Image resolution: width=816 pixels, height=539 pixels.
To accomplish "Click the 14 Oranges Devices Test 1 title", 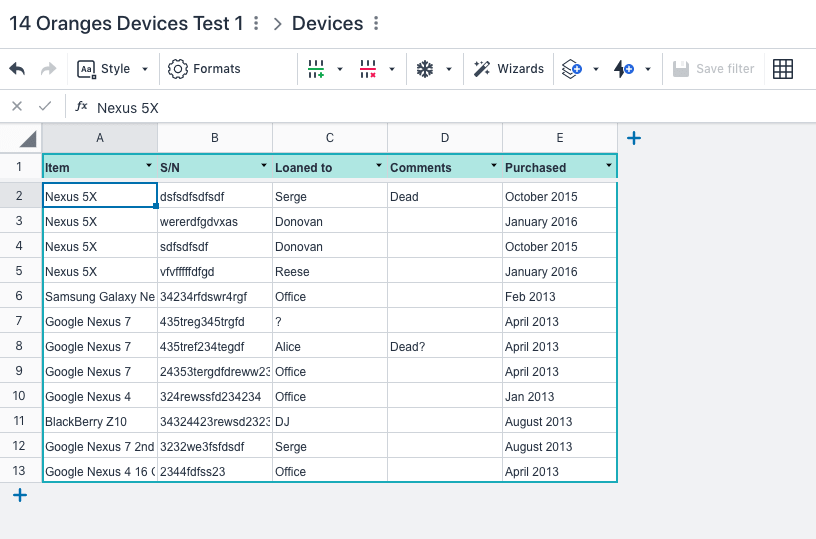I will click(126, 23).
